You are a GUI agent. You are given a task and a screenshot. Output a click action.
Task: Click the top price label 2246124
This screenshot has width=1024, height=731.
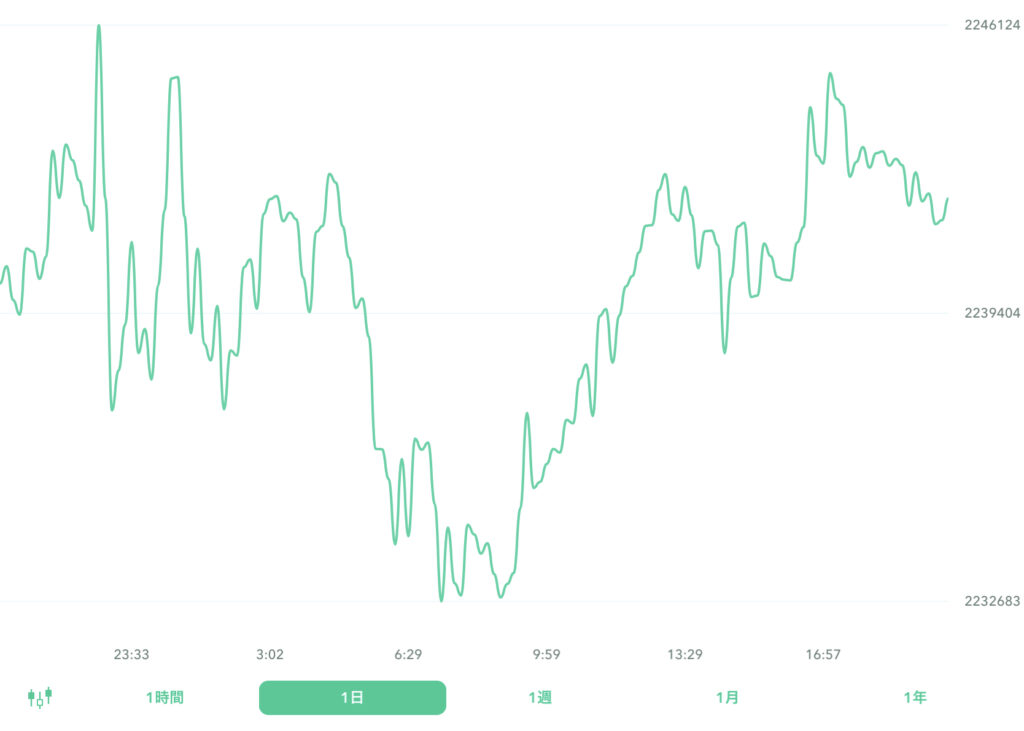click(992, 25)
